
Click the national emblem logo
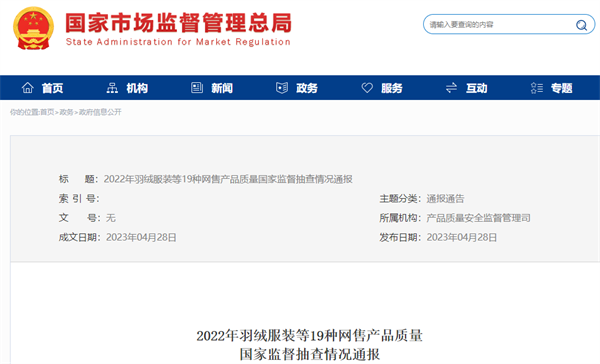click(33, 28)
